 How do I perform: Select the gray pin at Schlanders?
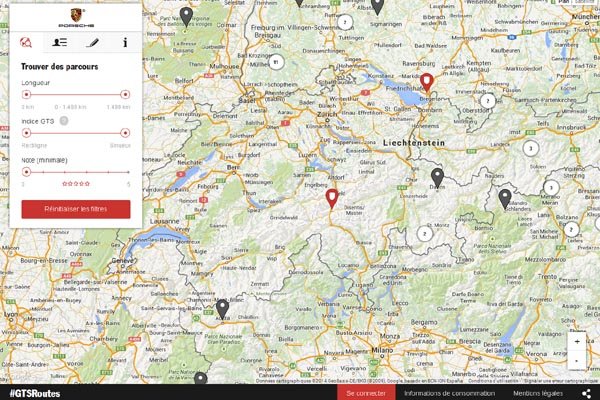(505, 198)
